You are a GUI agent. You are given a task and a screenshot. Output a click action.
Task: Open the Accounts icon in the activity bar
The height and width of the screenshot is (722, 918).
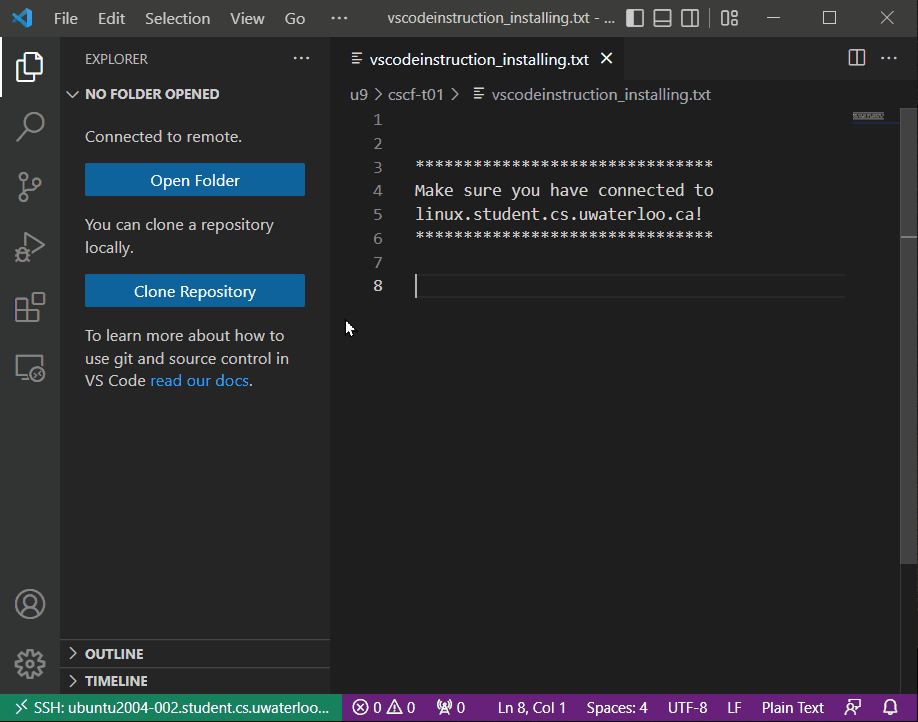(29, 604)
